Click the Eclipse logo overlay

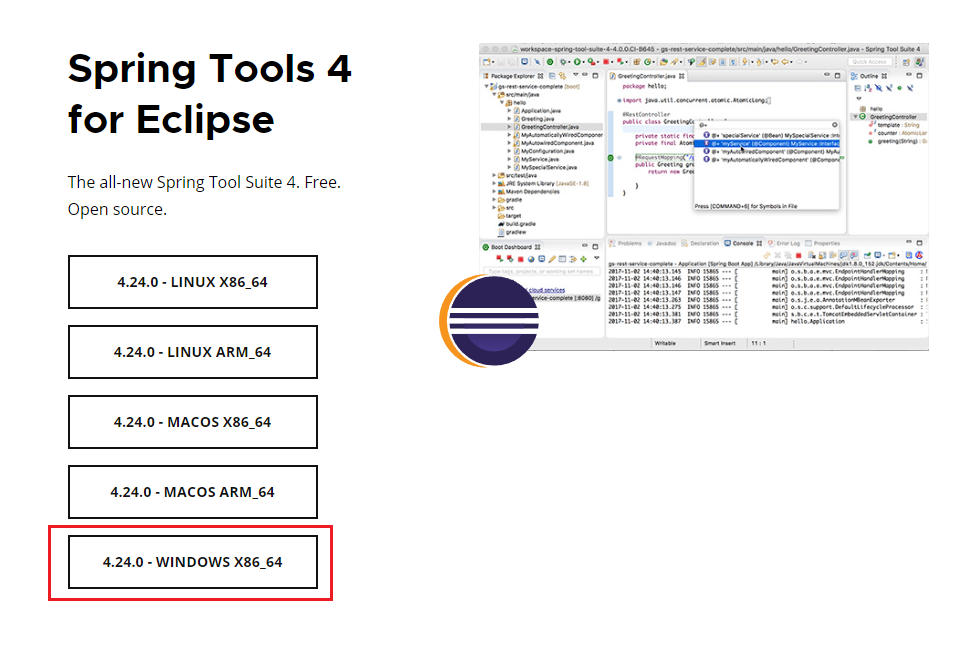click(490, 320)
